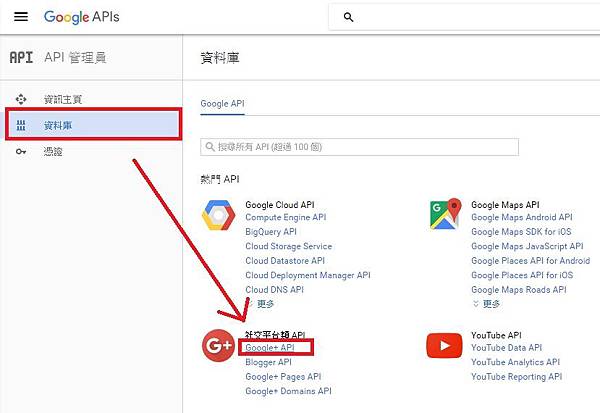Open Google Places API for iOS link

(522, 275)
